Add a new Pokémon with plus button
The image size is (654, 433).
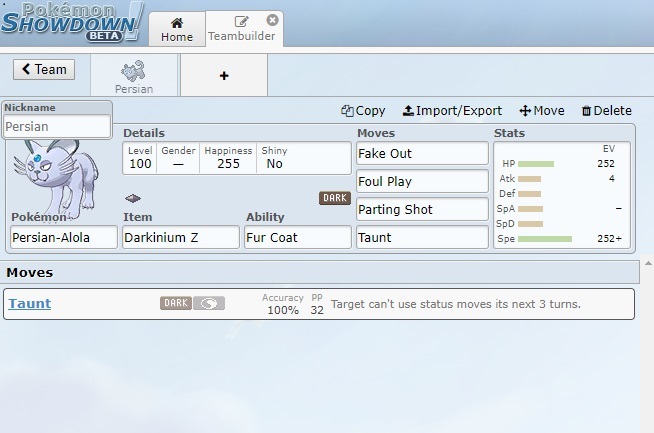223,76
